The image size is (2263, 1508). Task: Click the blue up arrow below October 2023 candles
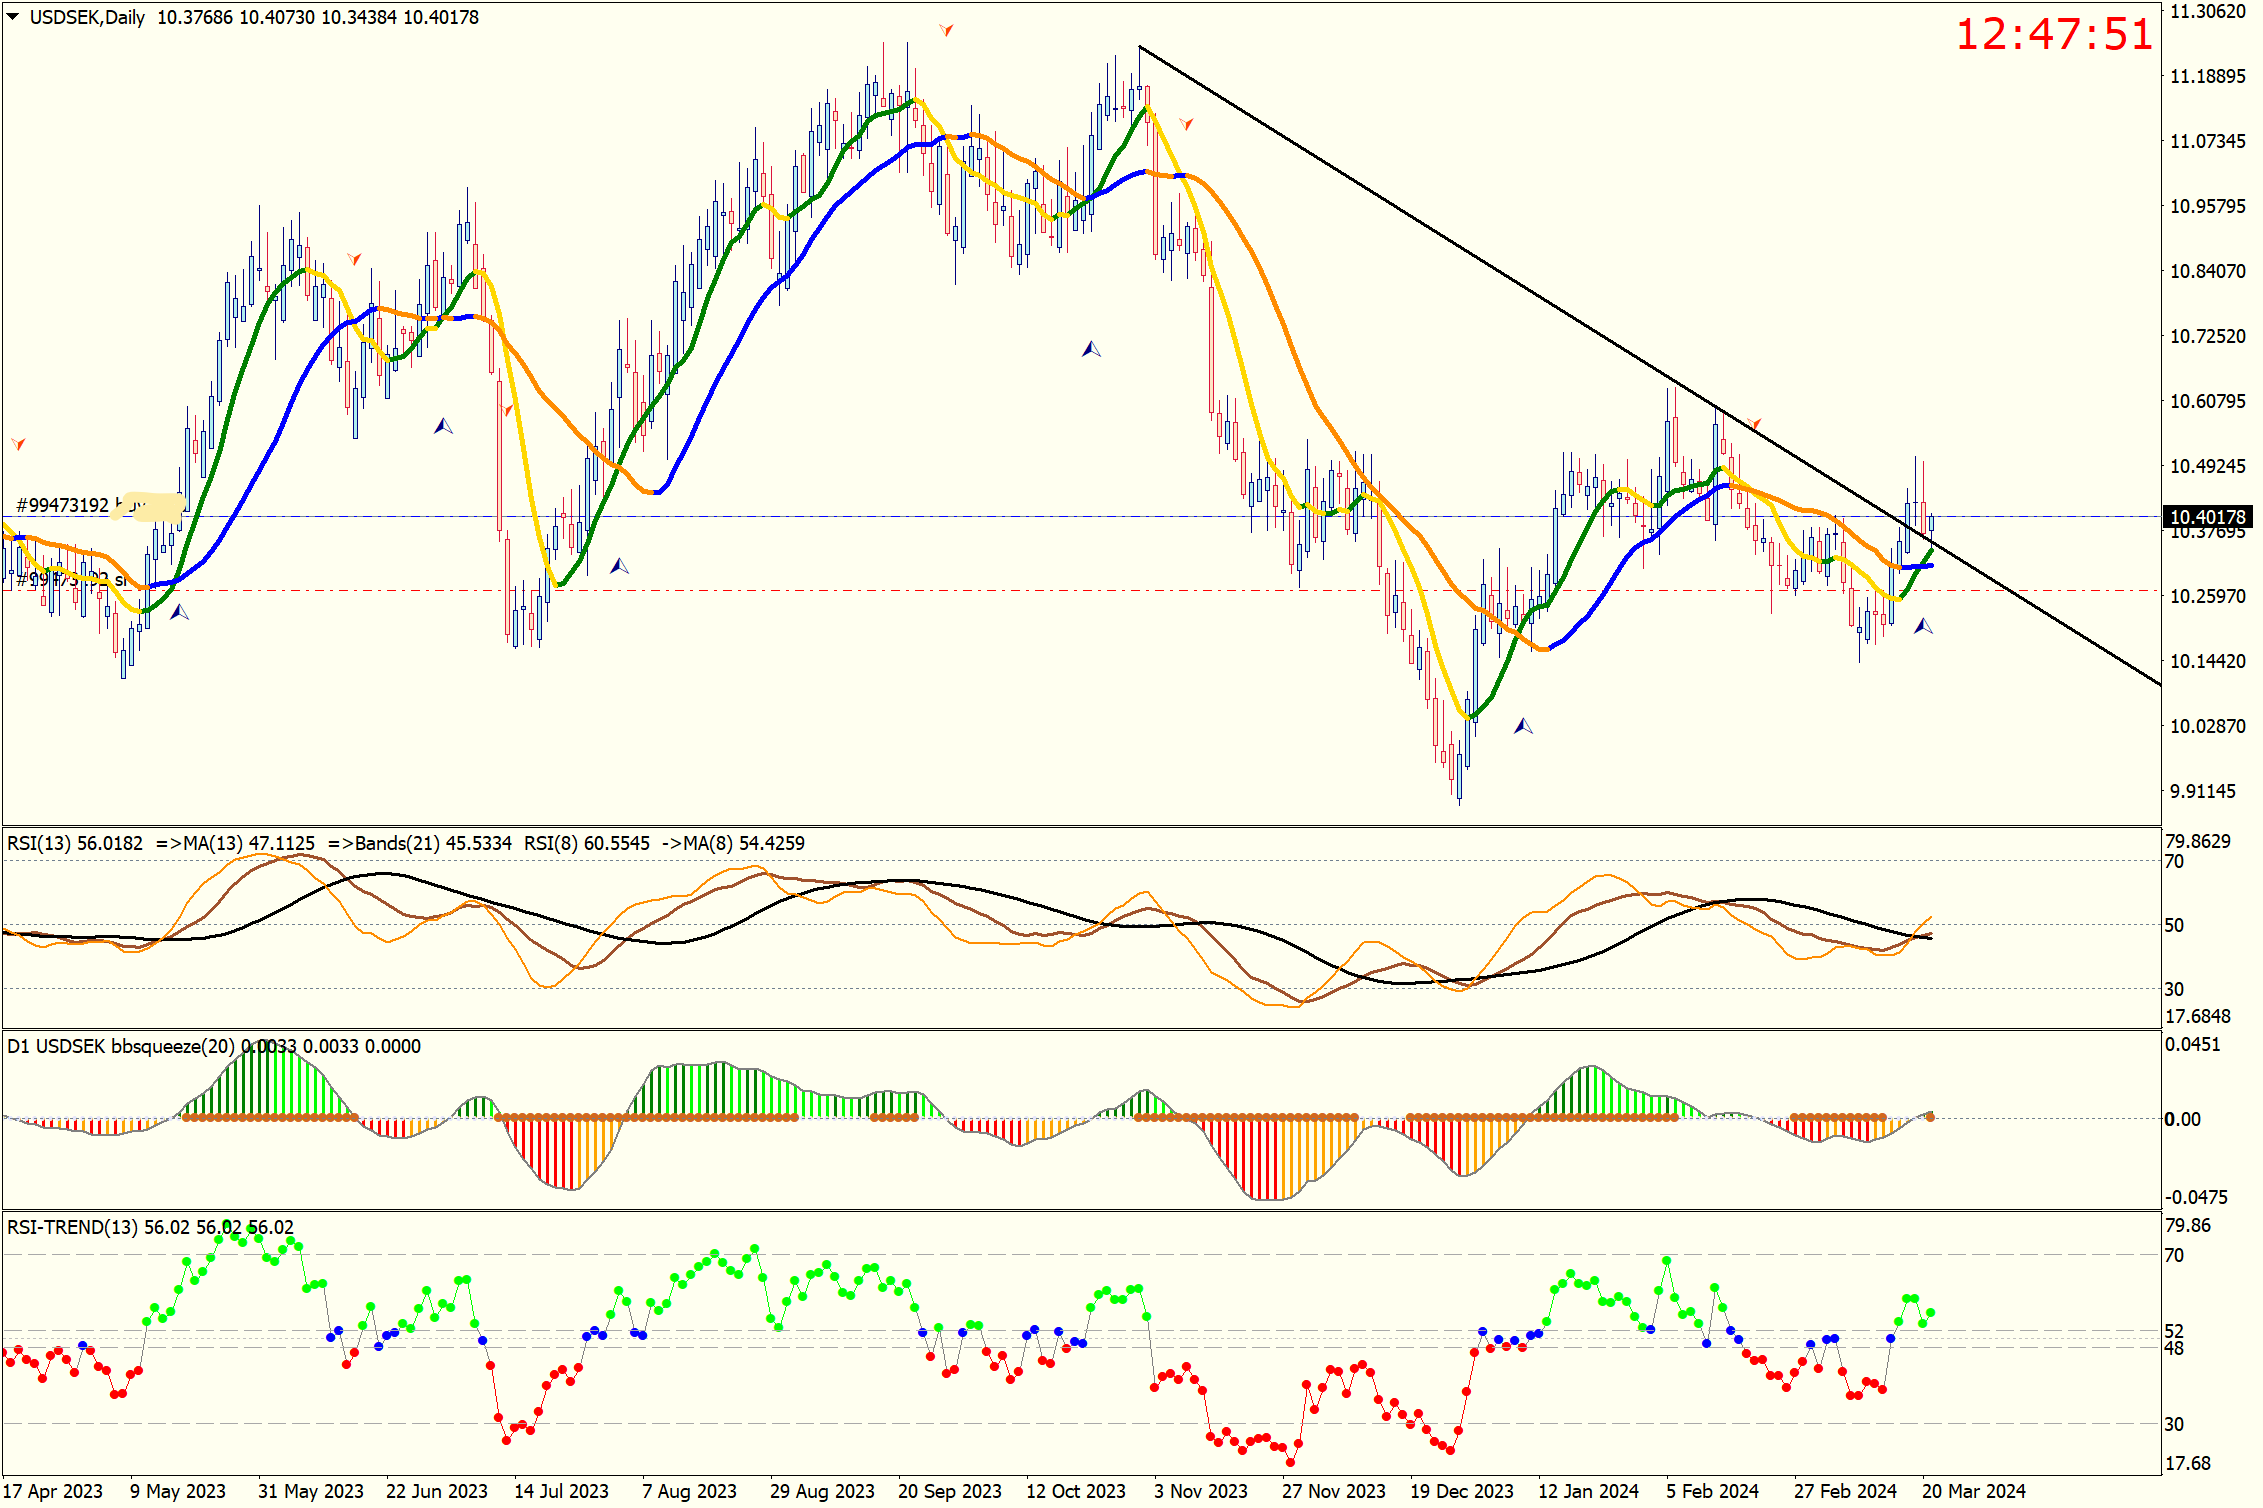tap(1091, 349)
